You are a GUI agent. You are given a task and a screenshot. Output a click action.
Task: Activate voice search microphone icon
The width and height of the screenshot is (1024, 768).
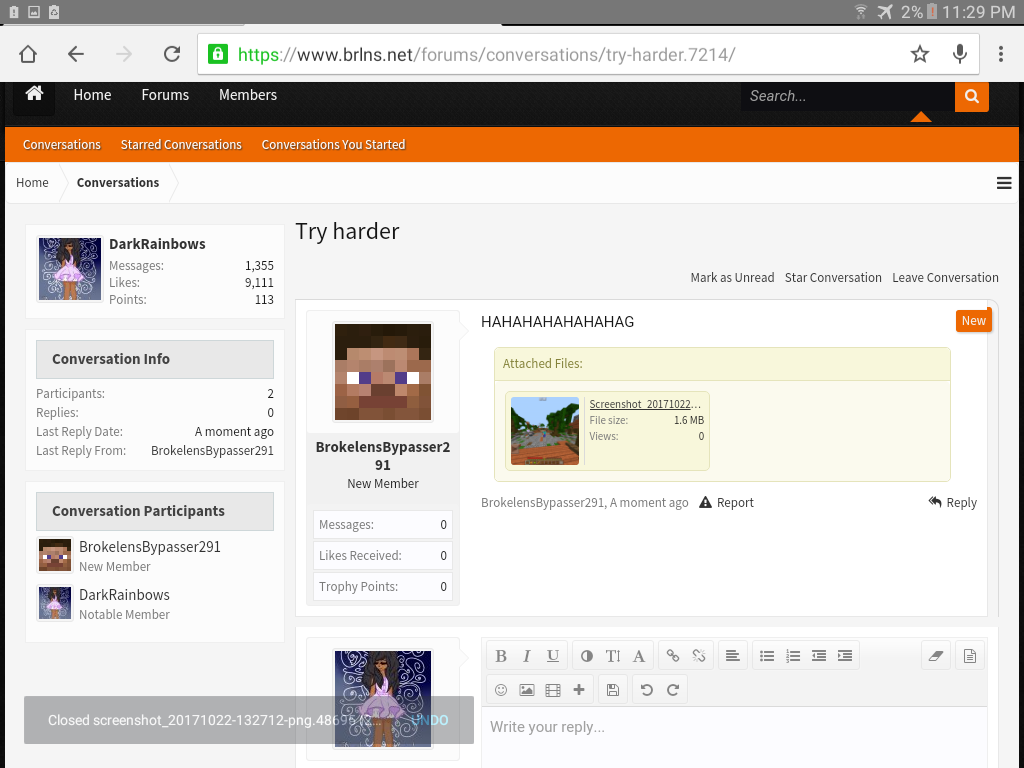click(x=959, y=54)
